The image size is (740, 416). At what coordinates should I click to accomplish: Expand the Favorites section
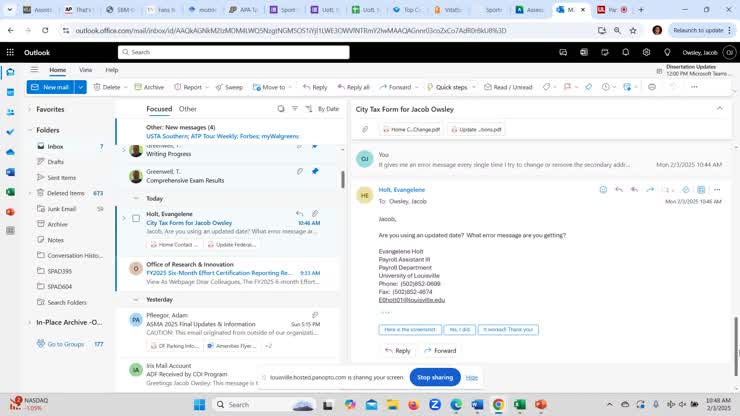[x=30, y=109]
